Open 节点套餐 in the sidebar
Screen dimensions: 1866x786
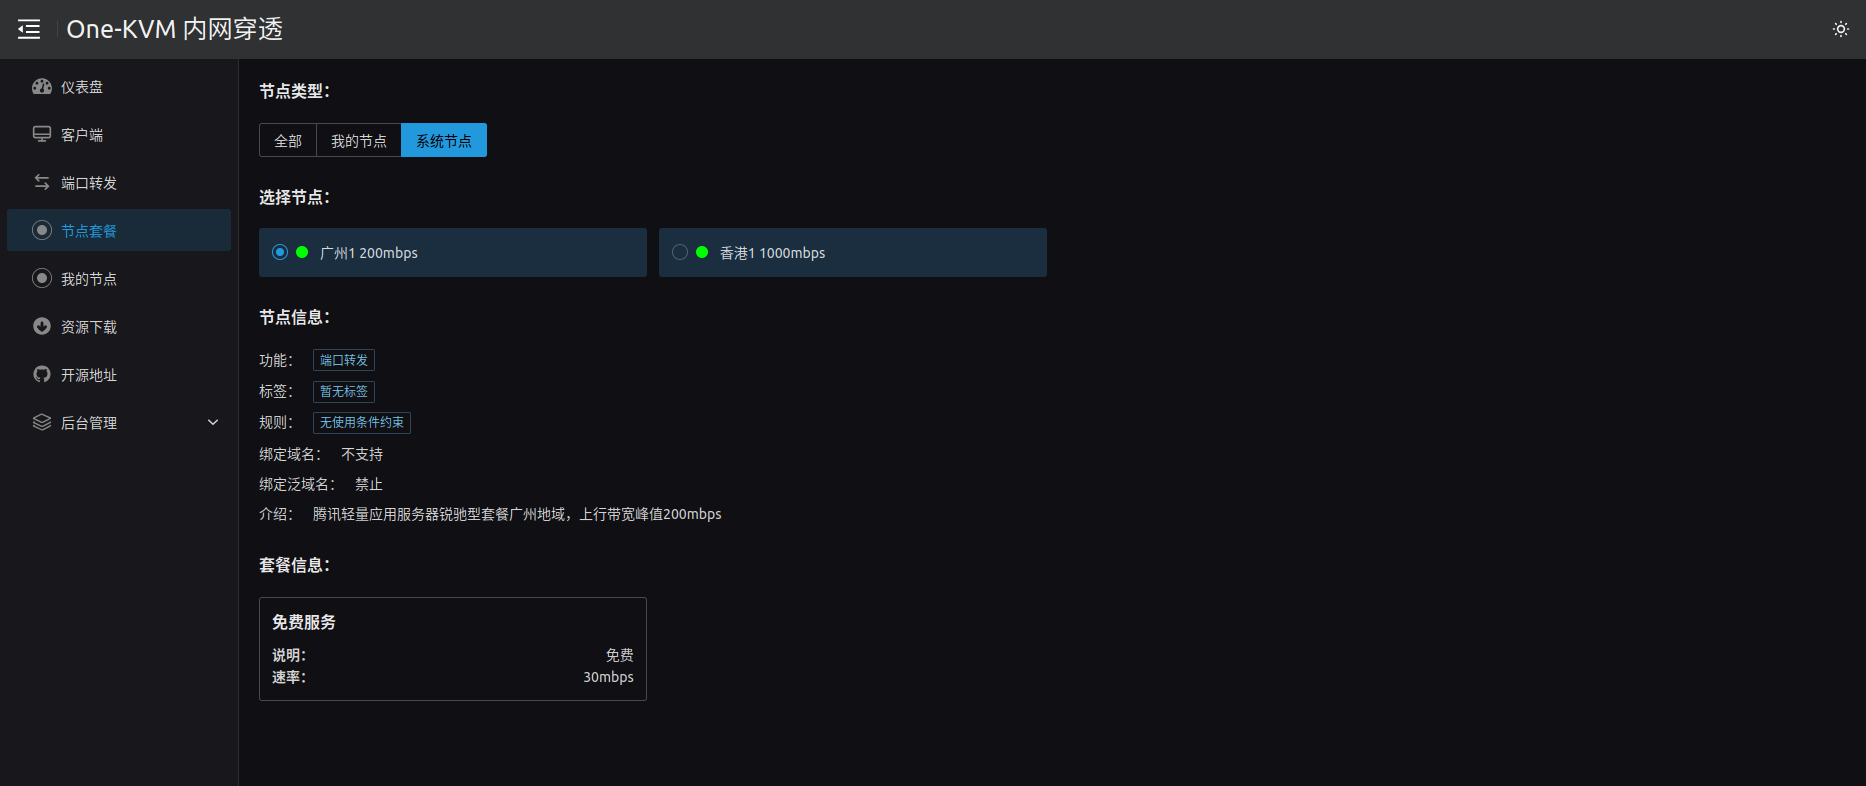(x=89, y=231)
